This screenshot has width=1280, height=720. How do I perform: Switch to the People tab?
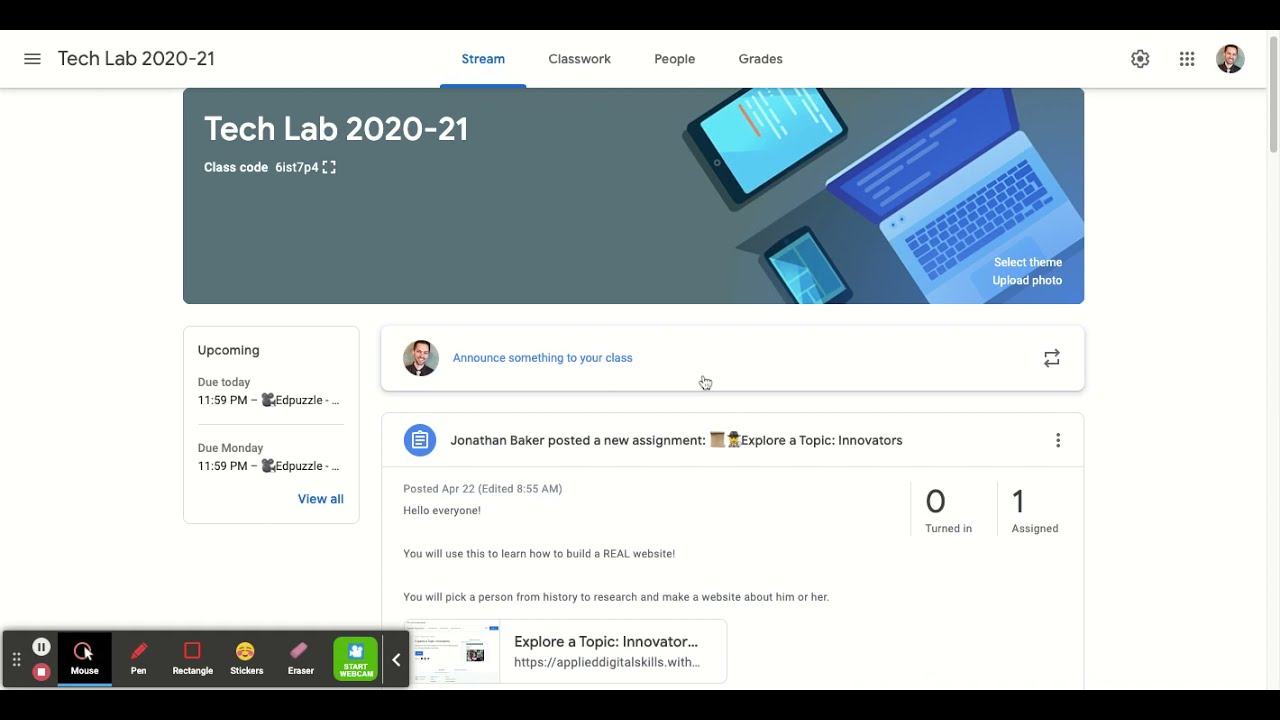coord(674,59)
